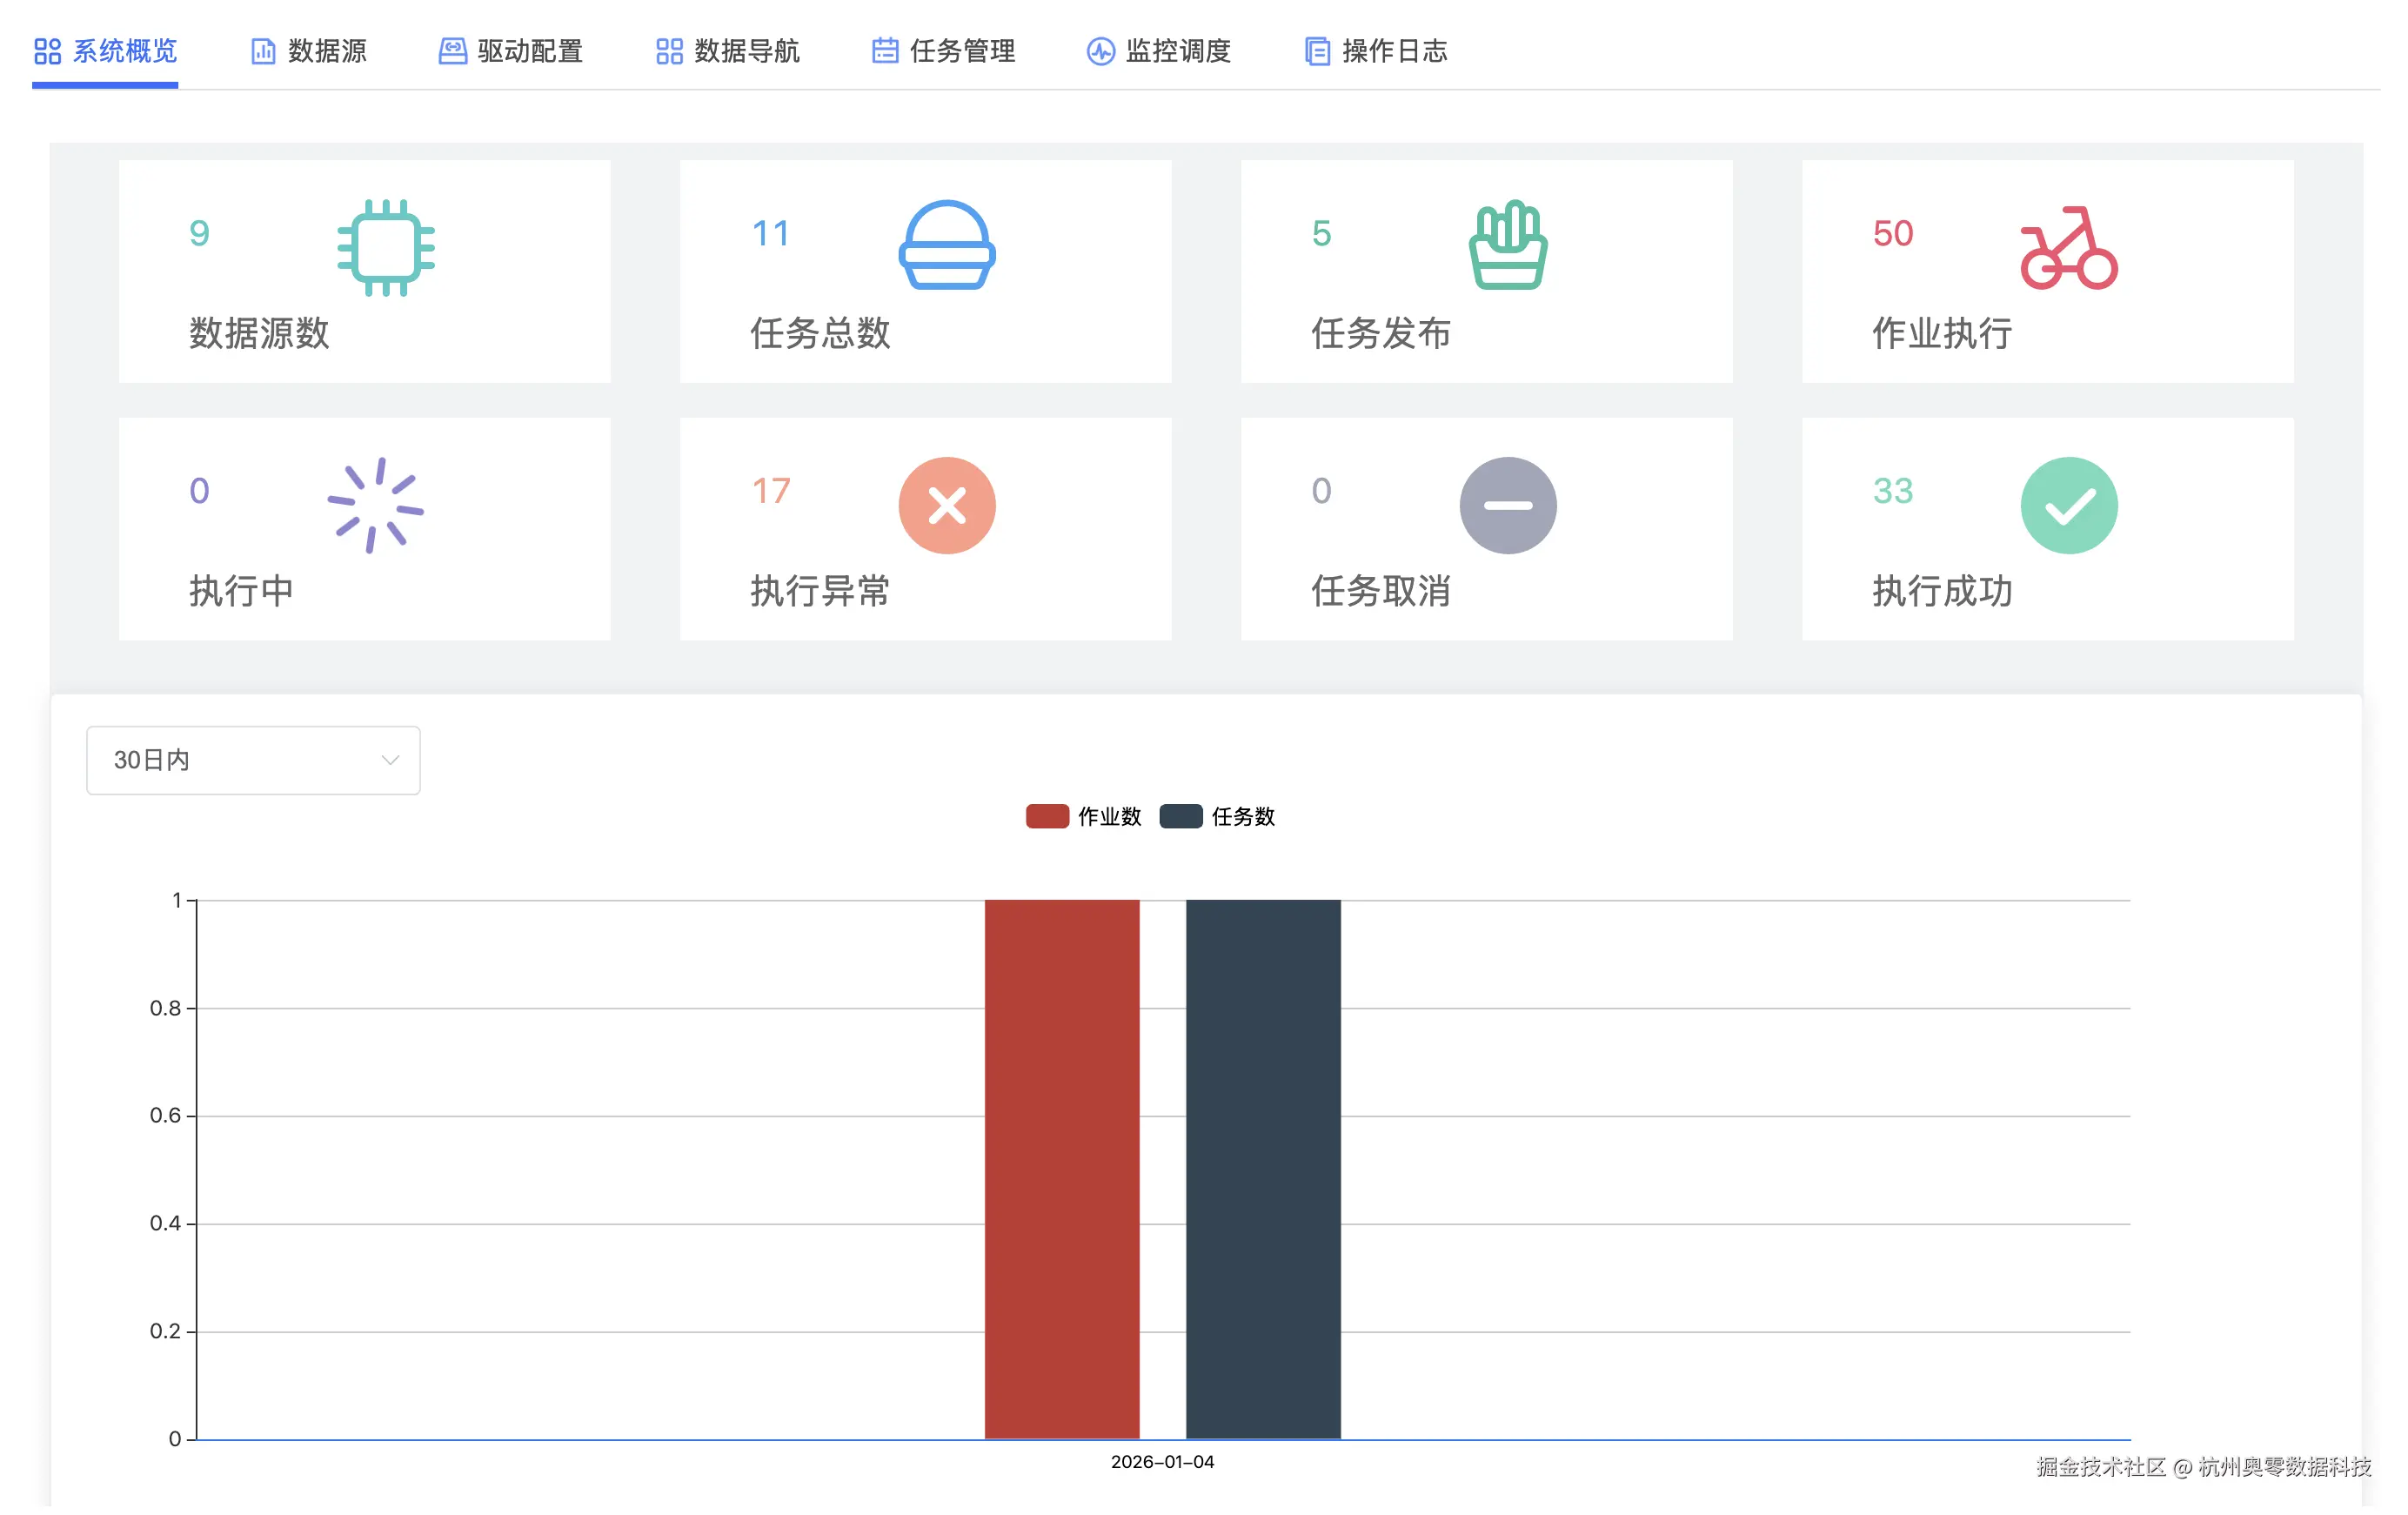Click the chevron arrow in 30日内 selector
The height and width of the screenshot is (1515, 2408).
(x=390, y=760)
